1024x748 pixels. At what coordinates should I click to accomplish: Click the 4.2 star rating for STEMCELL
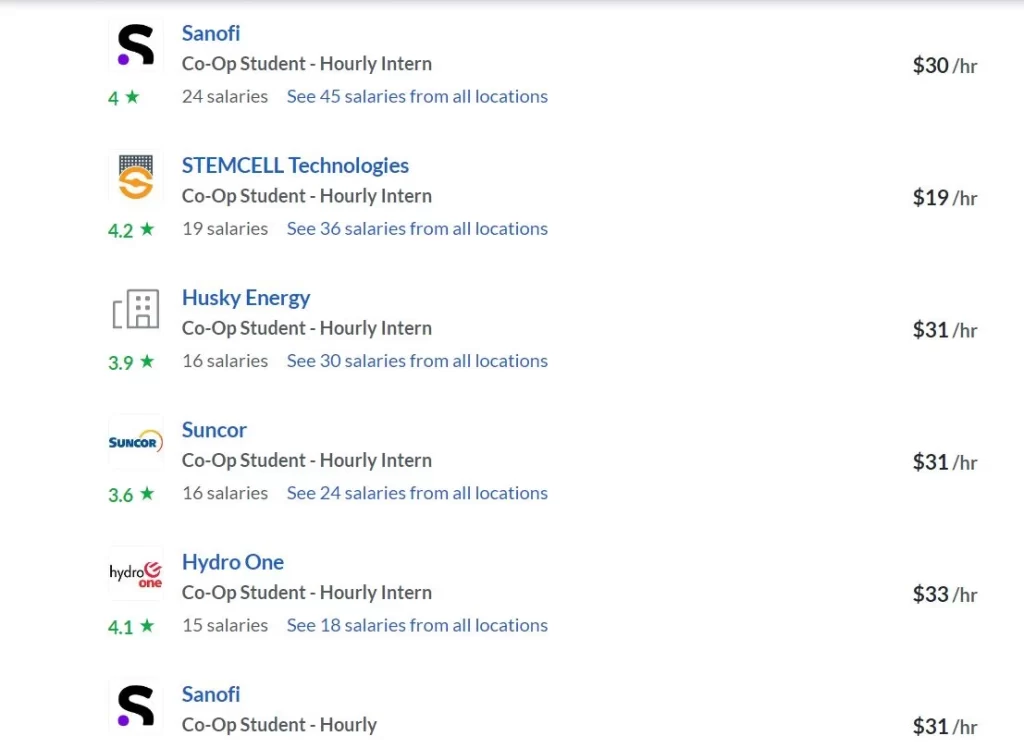[x=131, y=230]
